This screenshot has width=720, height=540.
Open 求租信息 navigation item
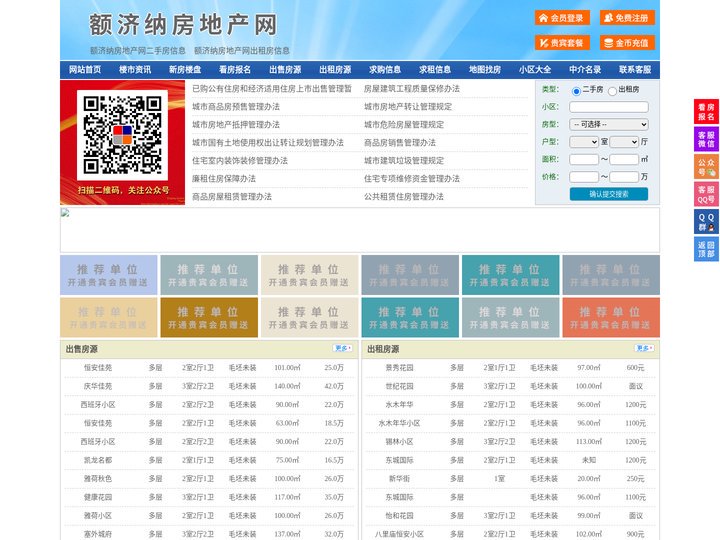(435, 70)
